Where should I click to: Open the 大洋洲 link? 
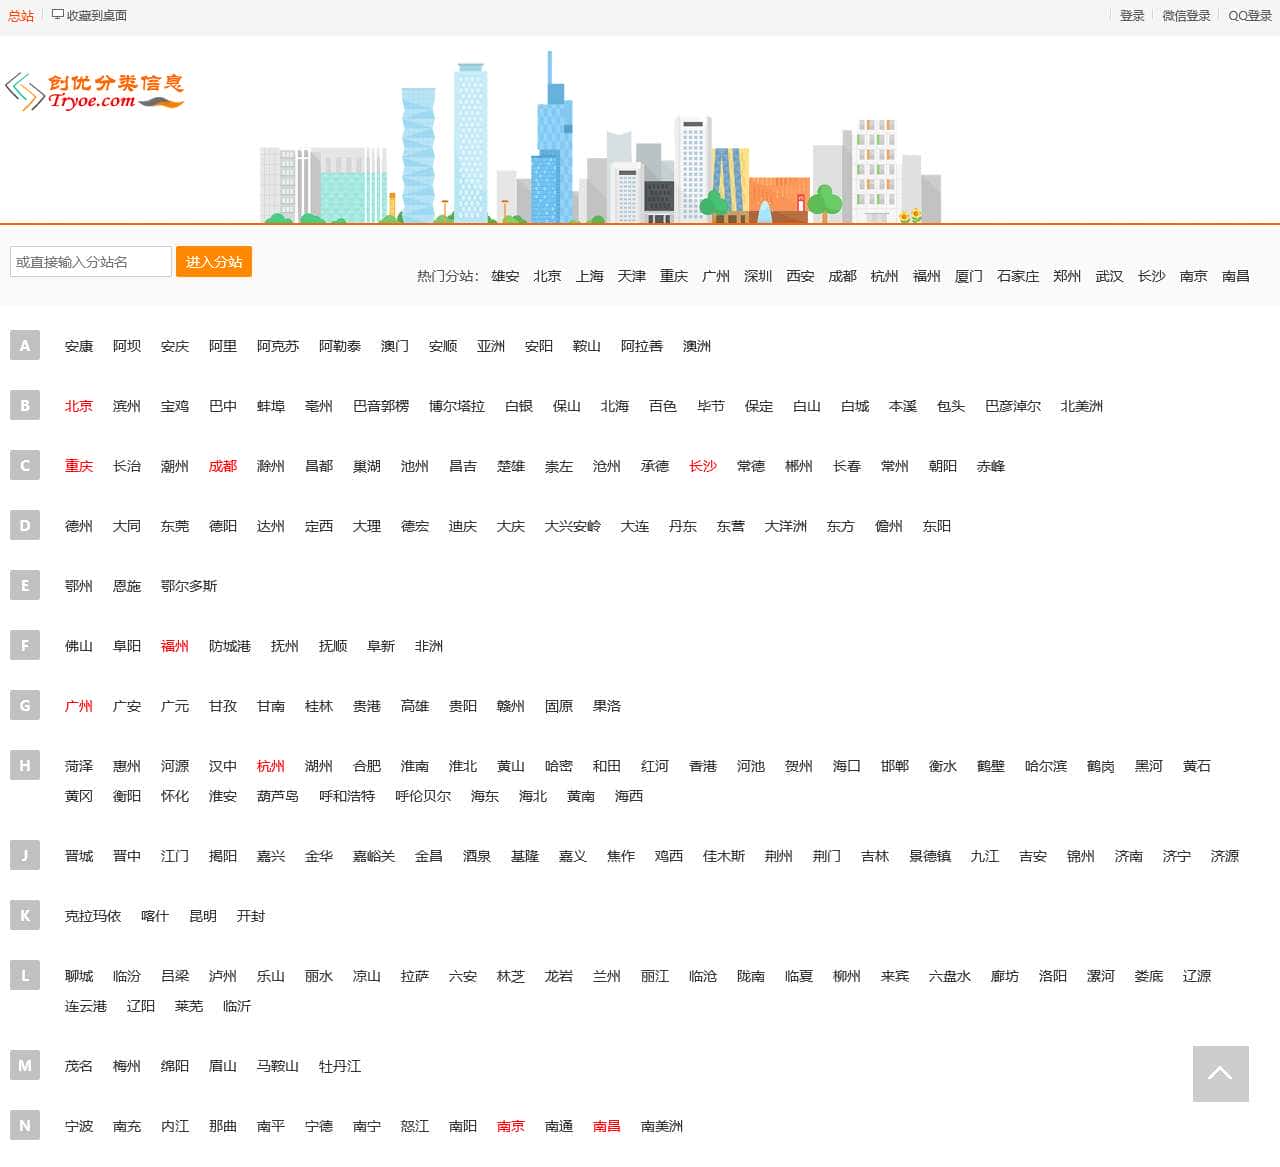786,526
